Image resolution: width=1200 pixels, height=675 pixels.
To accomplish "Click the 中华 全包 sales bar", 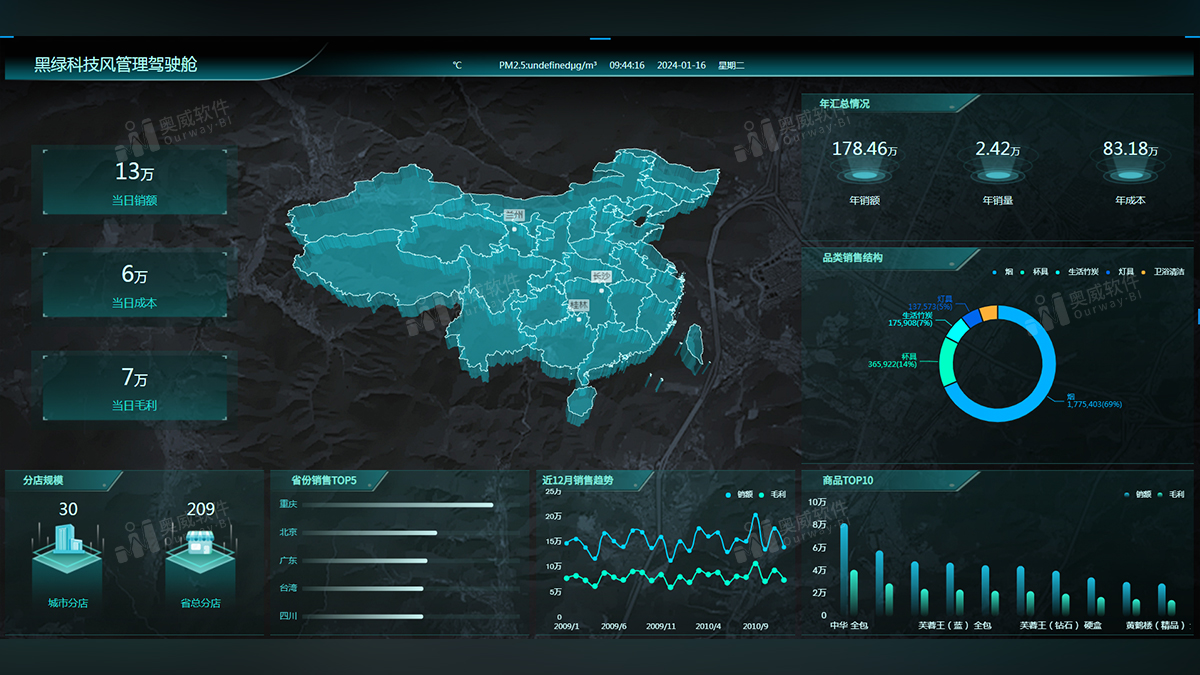I will [844, 570].
